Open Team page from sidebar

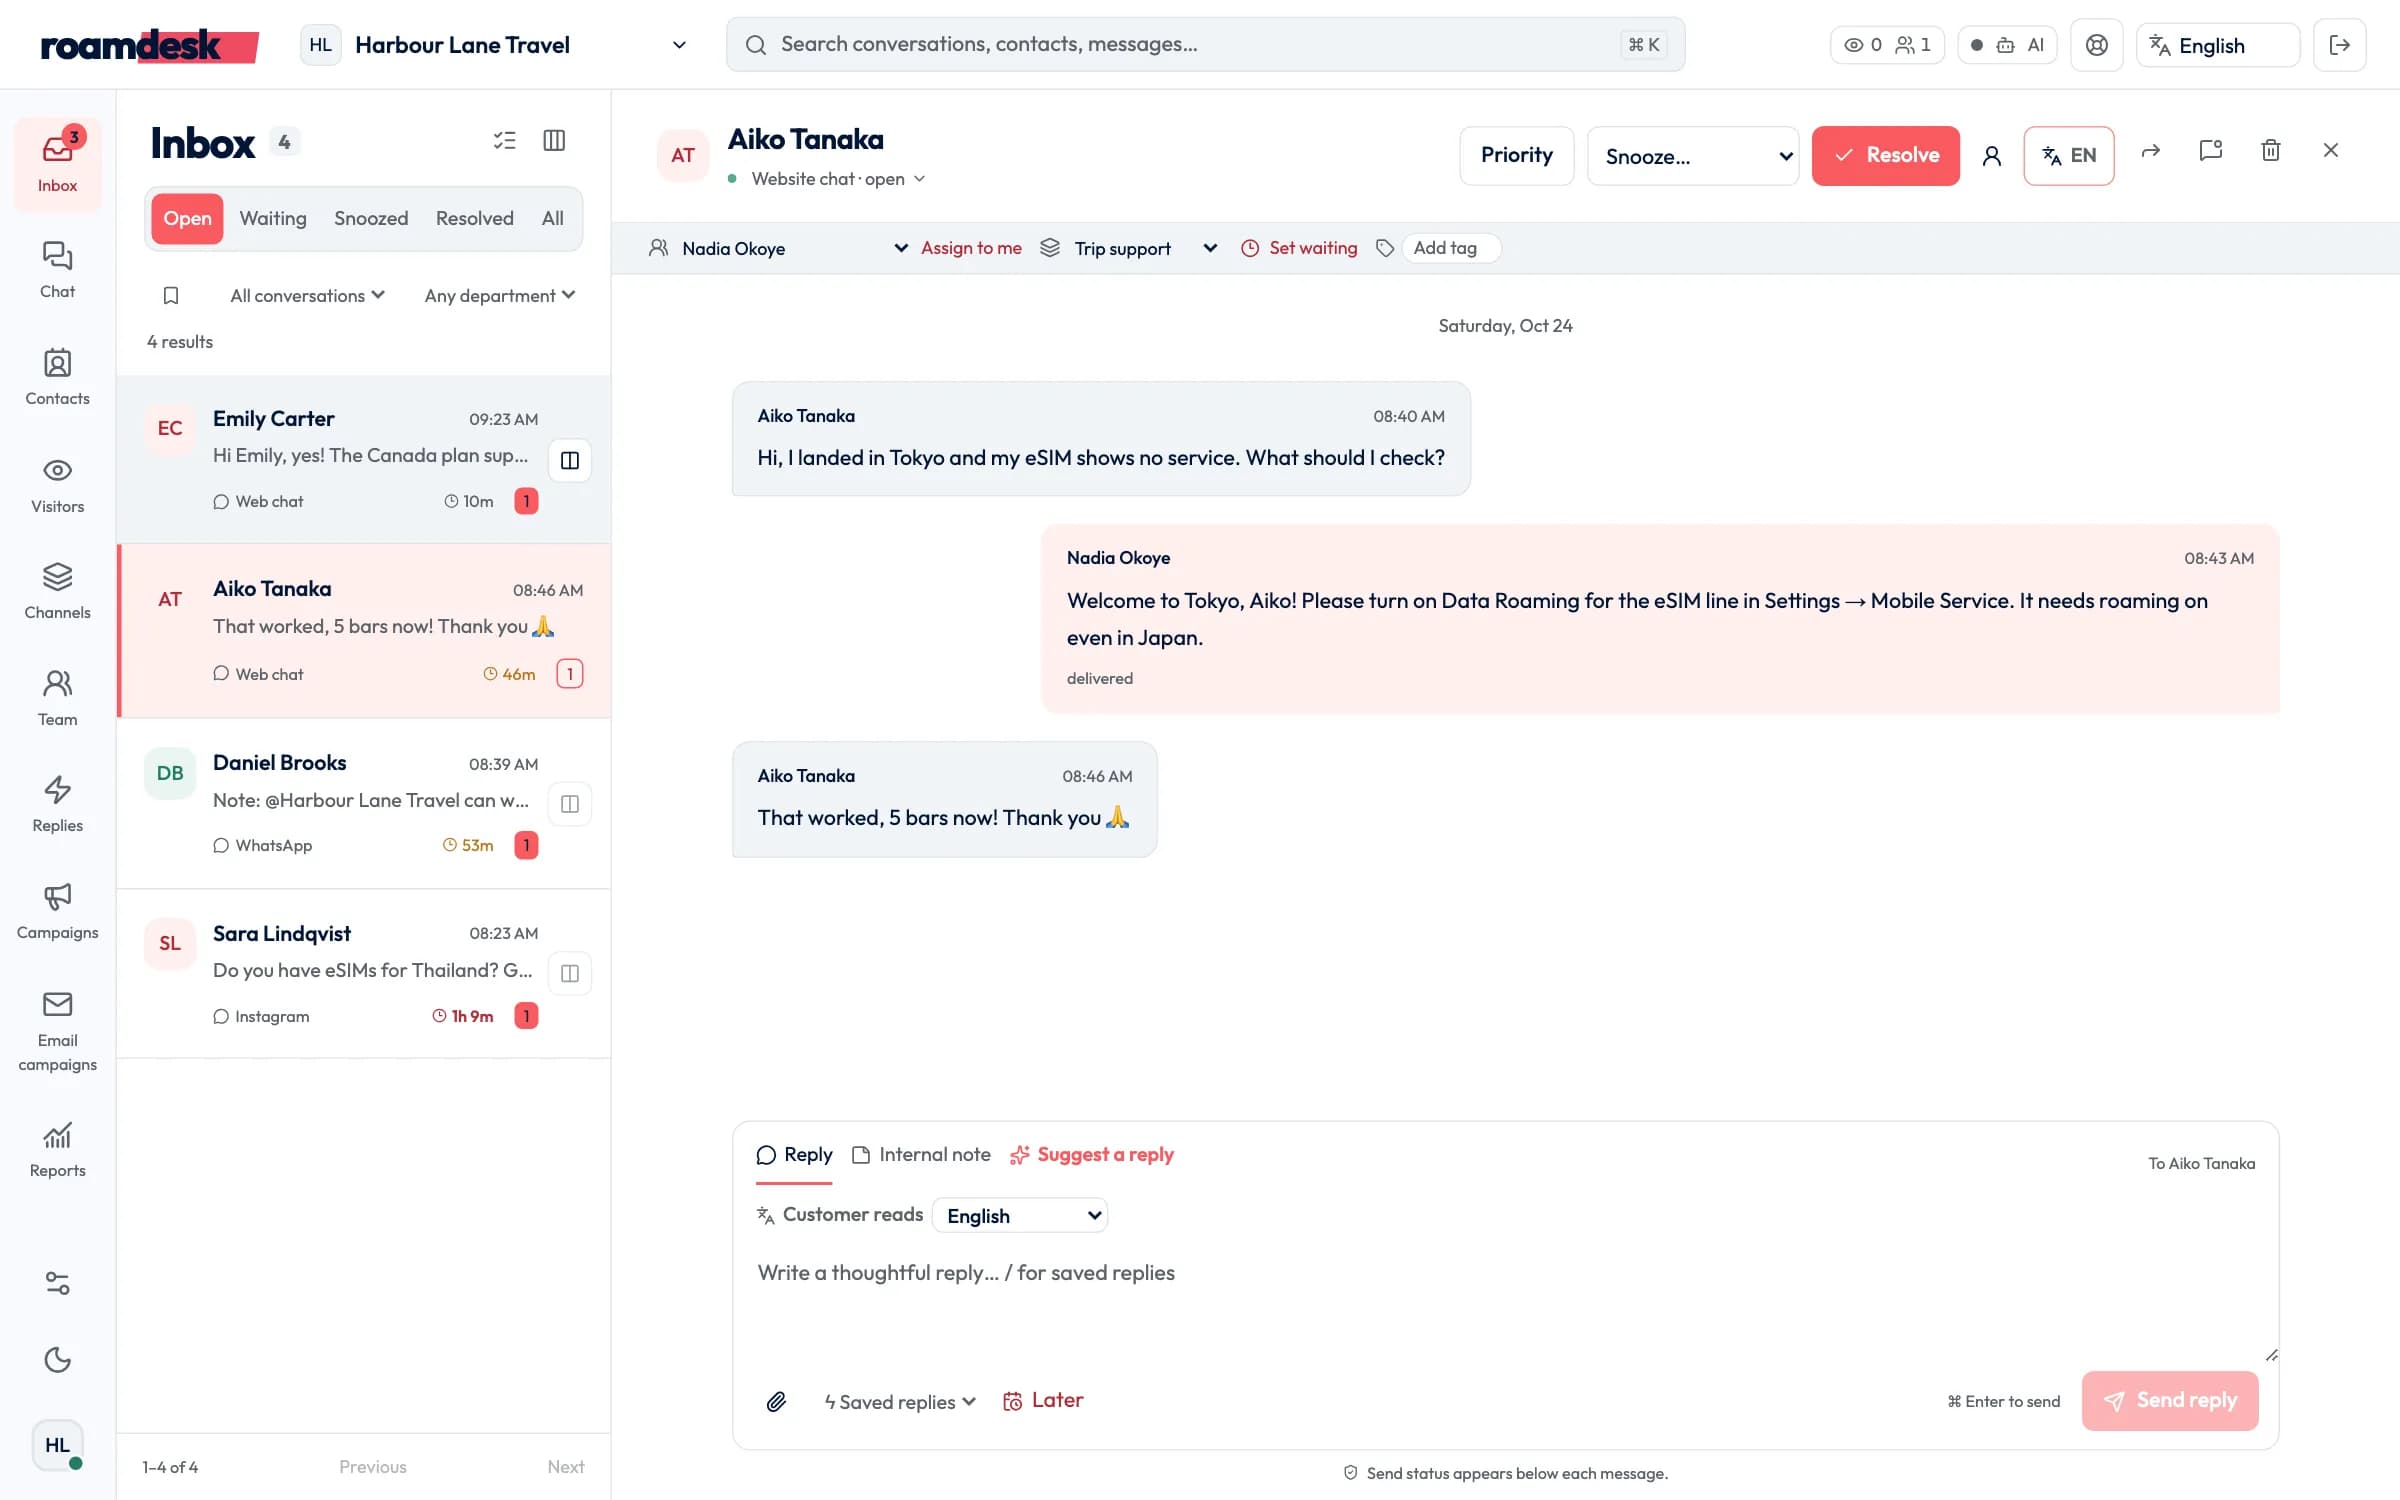[57, 698]
